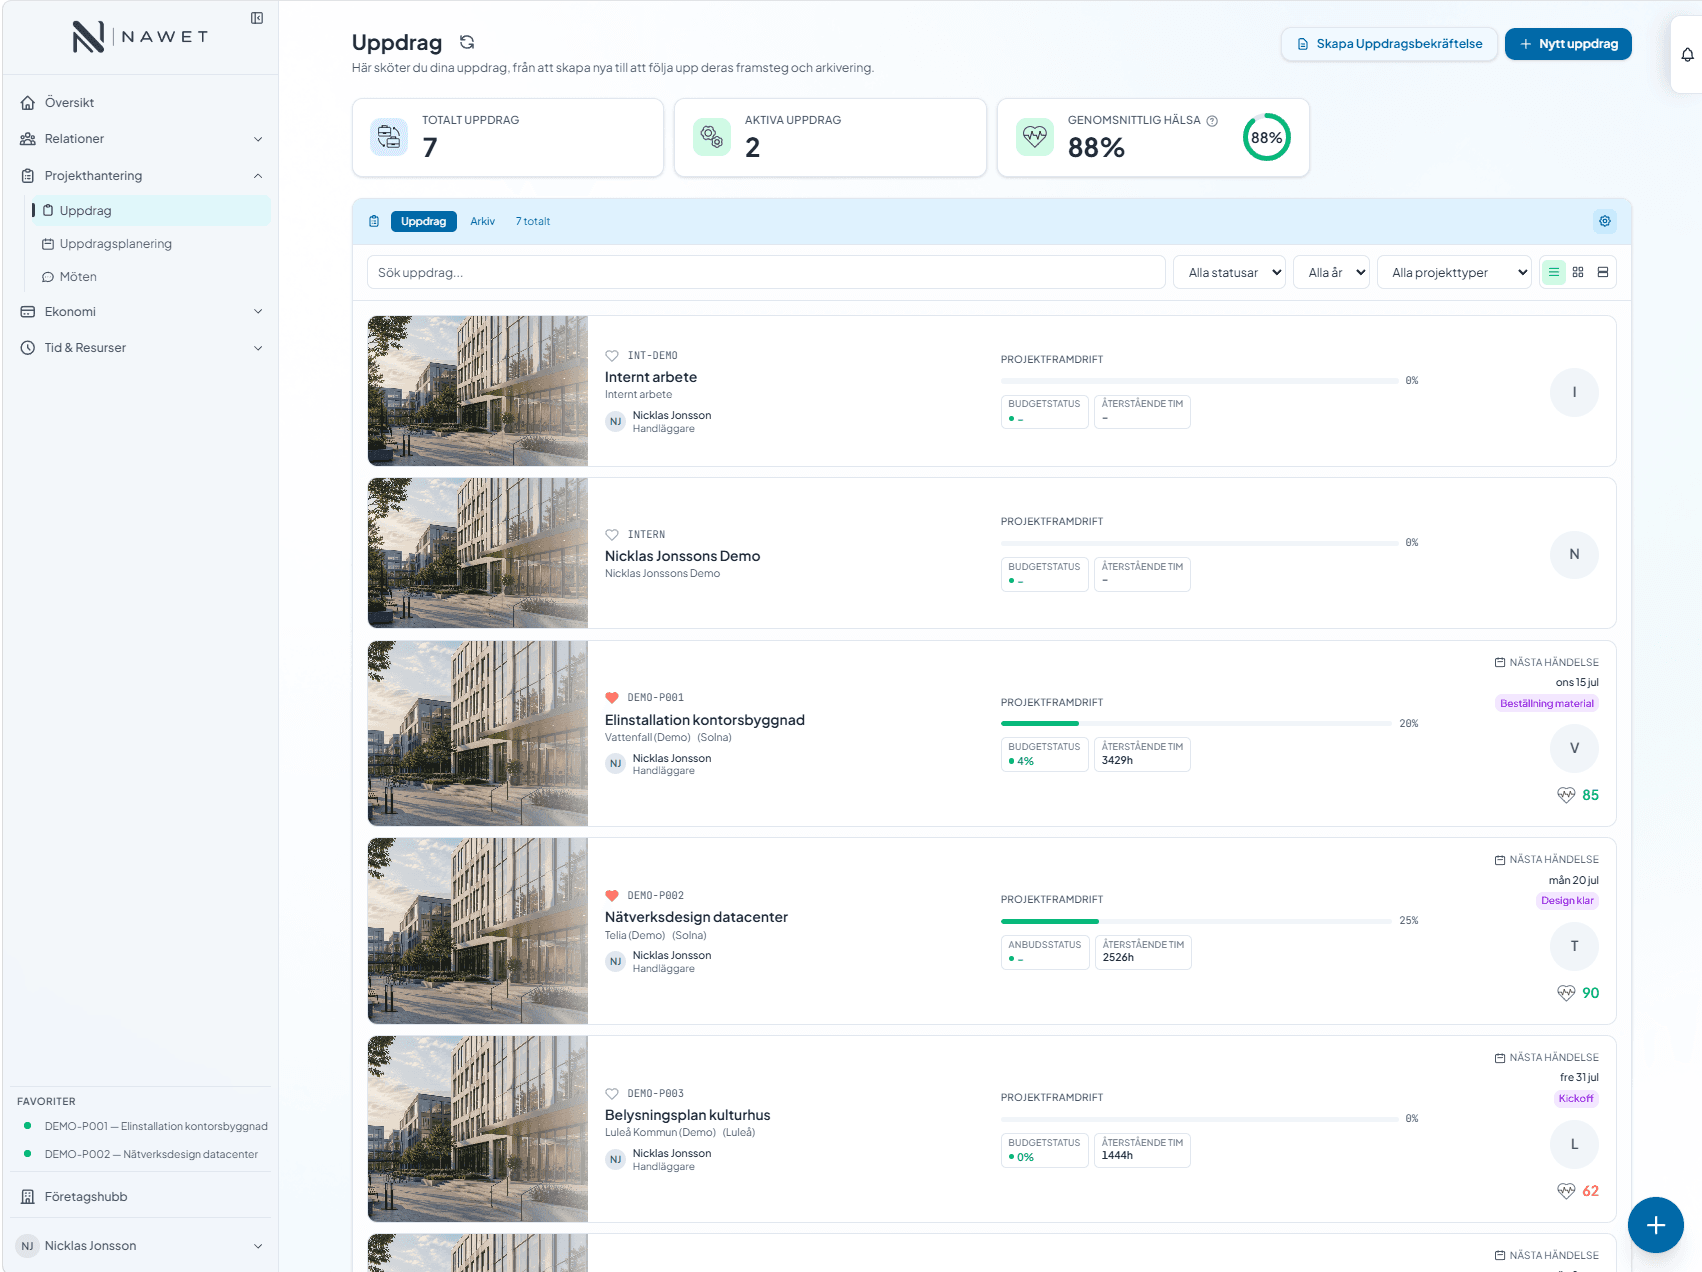Click the health heart icon in stats card
Image resolution: width=1702 pixels, height=1272 pixels.
click(x=1035, y=137)
